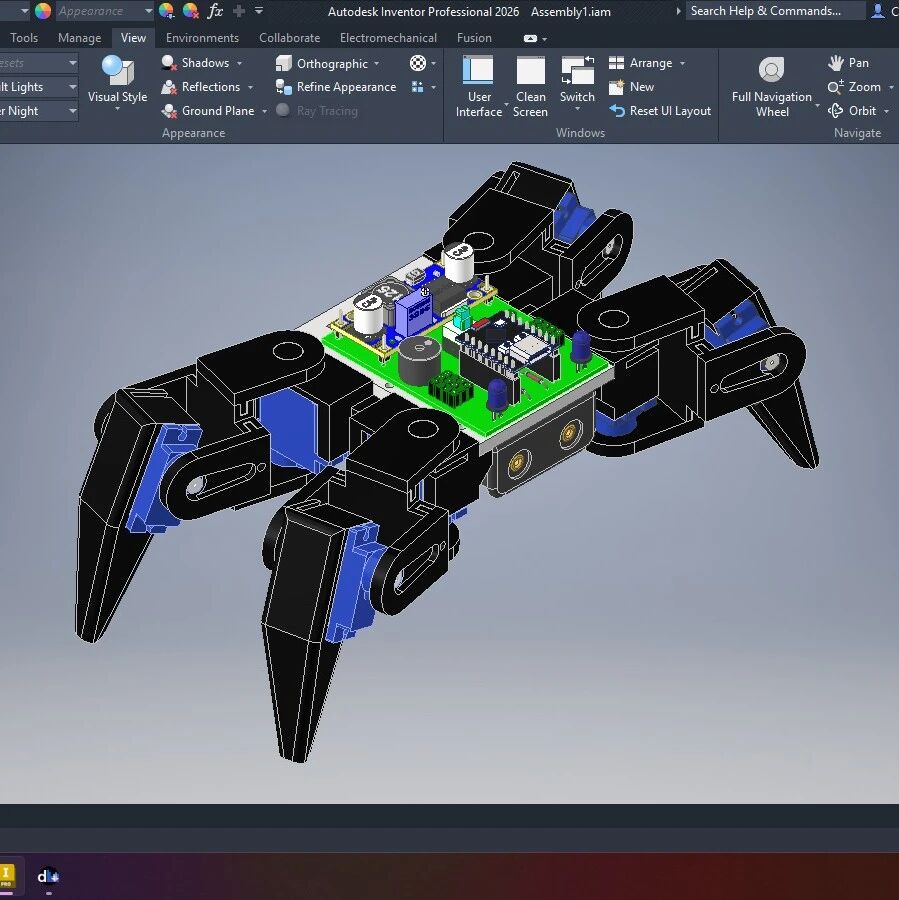Click the Inventor icon in the taskbar

click(x=7, y=876)
